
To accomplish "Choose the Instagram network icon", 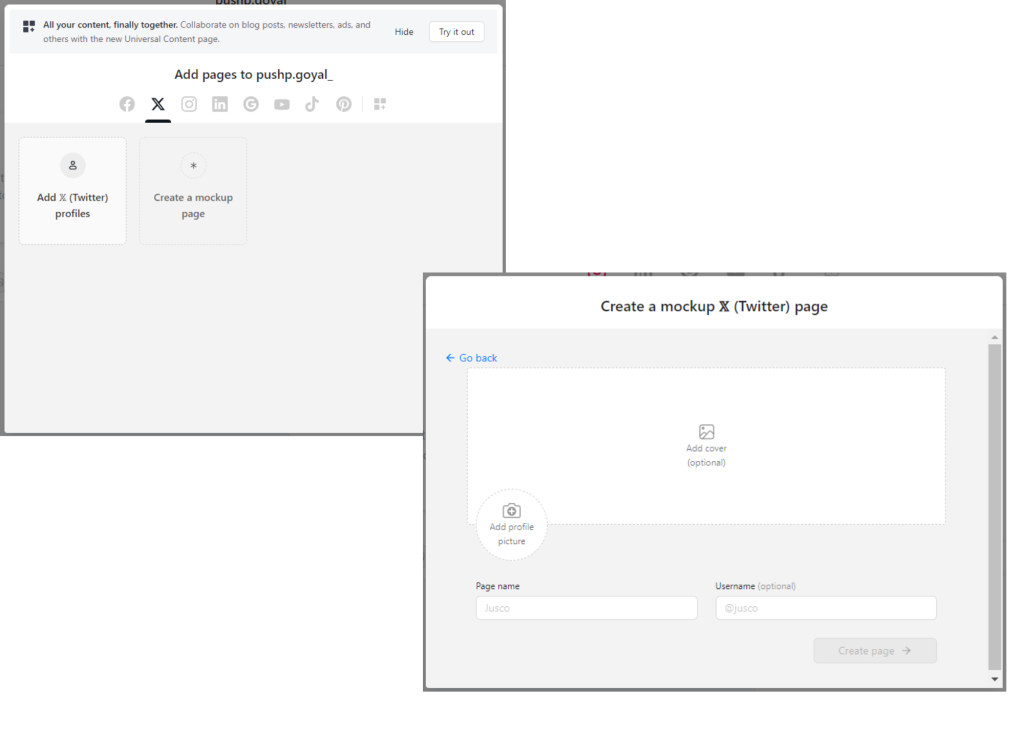I will pyautogui.click(x=189, y=104).
